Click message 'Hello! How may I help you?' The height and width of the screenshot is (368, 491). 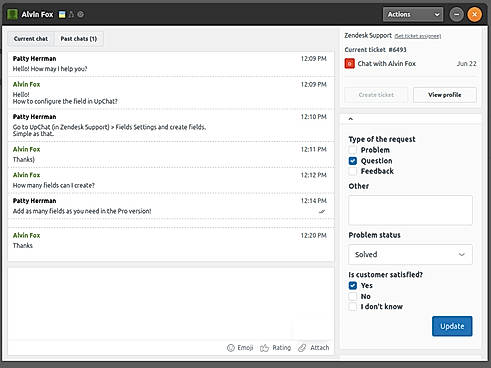pos(50,69)
